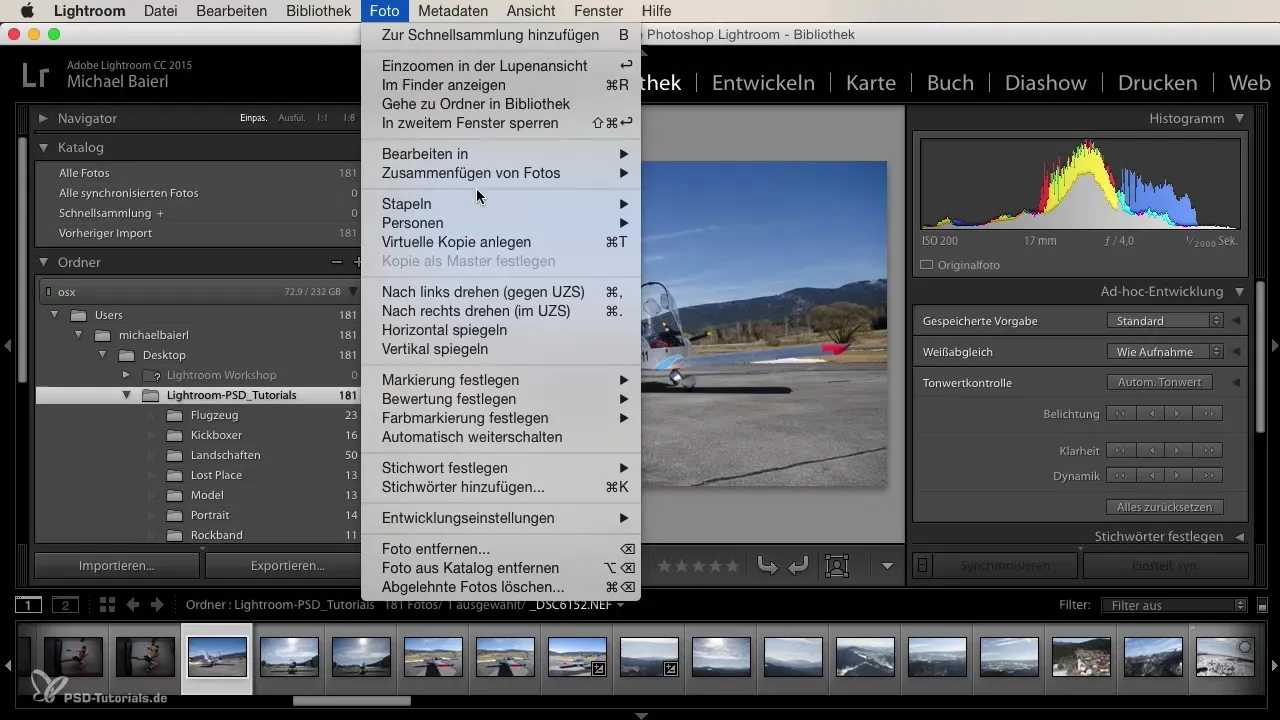
Task: Open second window button 2
Action: (65, 605)
